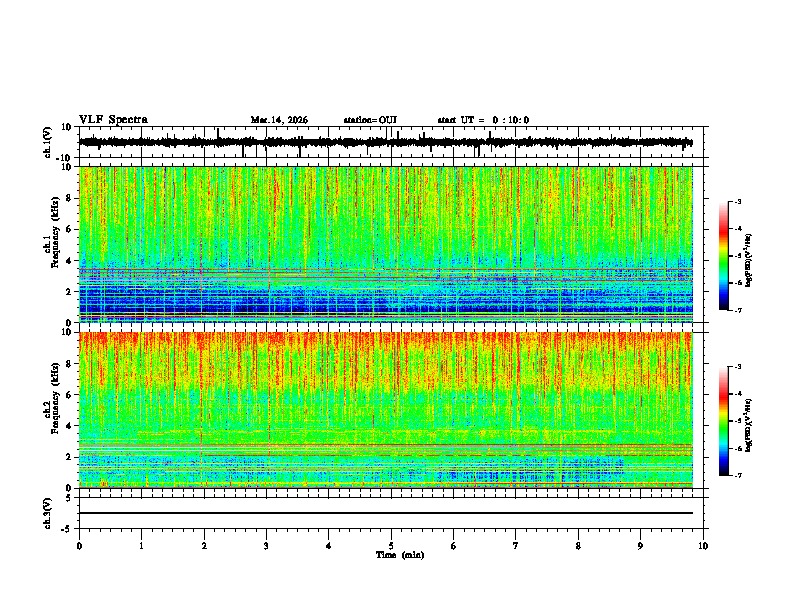Click the ch.2 color scale bar
This screenshot has width=792, height=612.
tap(723, 421)
